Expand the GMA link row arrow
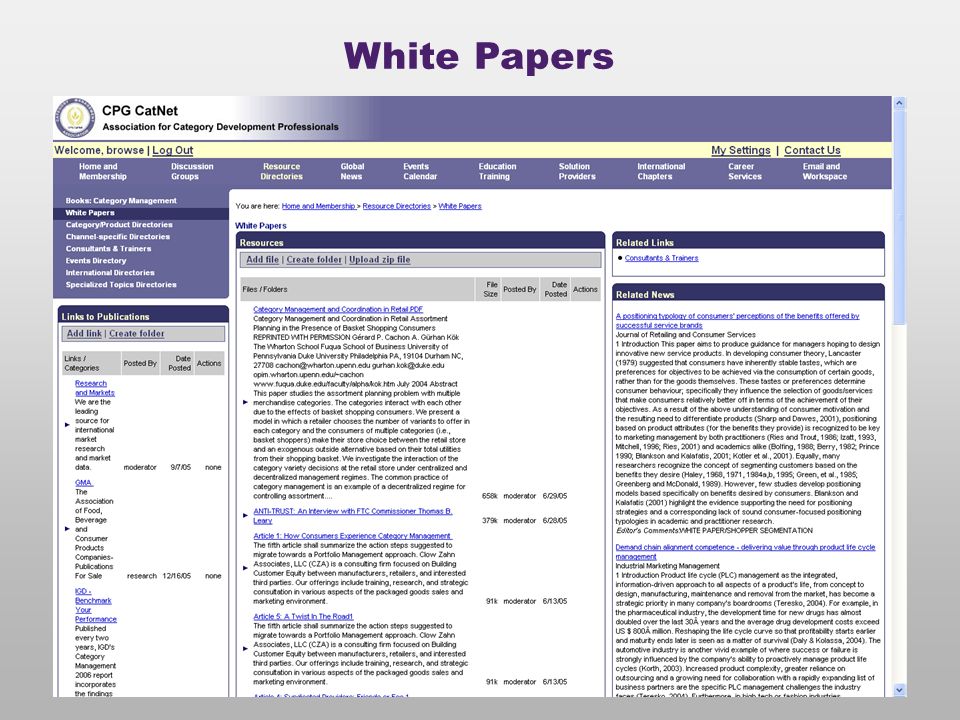Viewport: 960px width, 720px height. point(67,528)
